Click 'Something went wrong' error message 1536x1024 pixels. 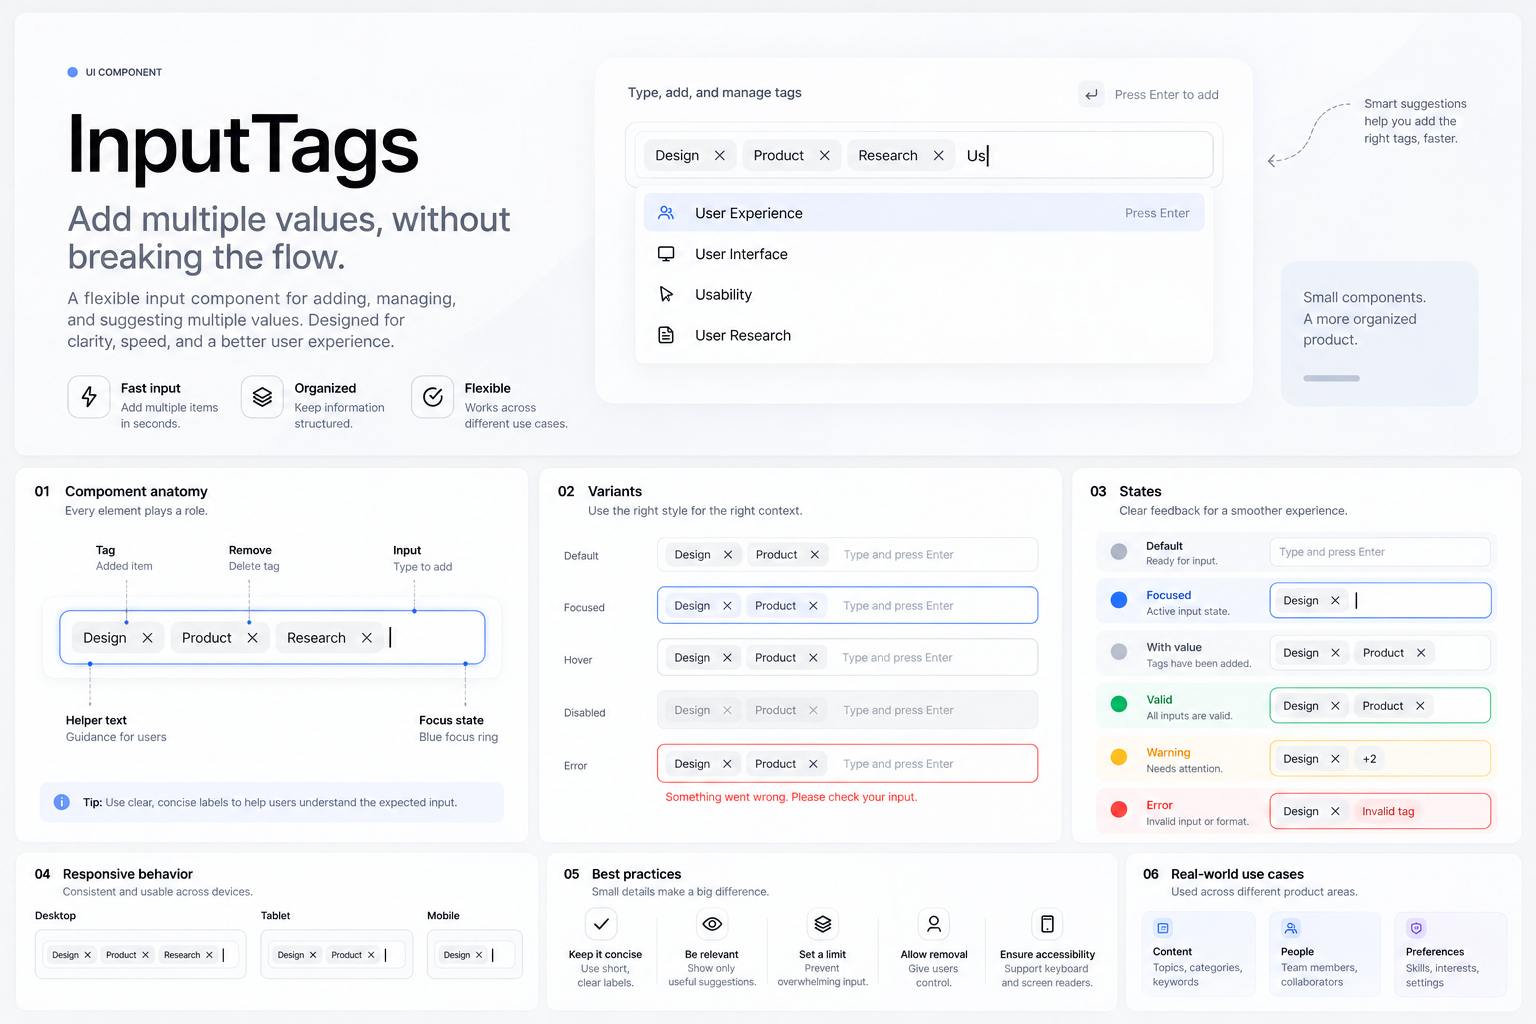791,797
